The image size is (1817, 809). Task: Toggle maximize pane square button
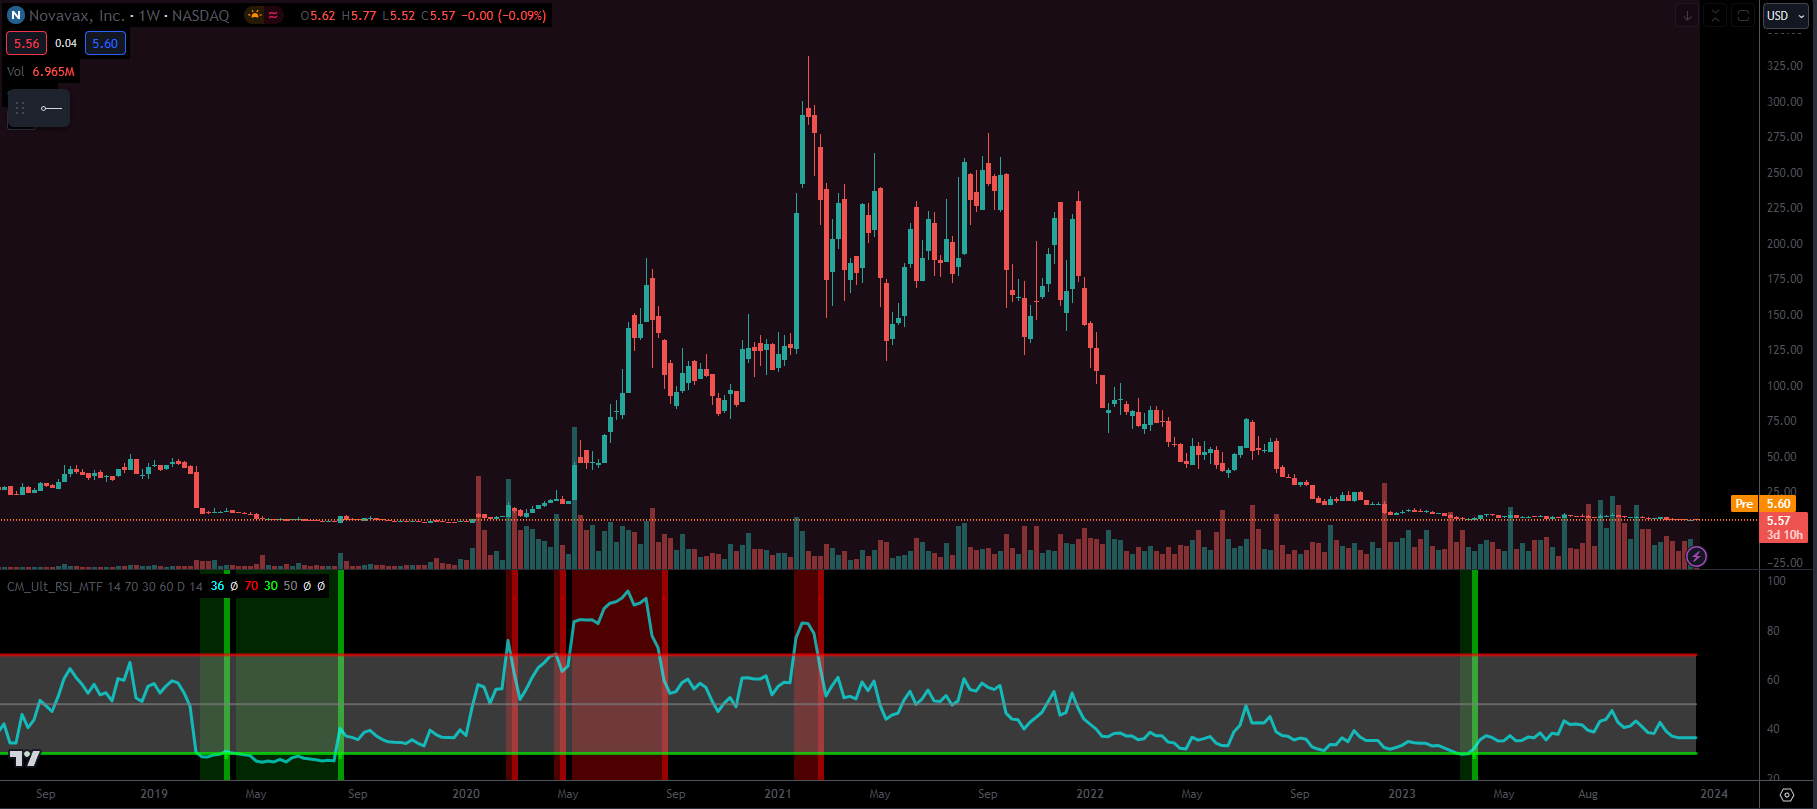[1743, 15]
